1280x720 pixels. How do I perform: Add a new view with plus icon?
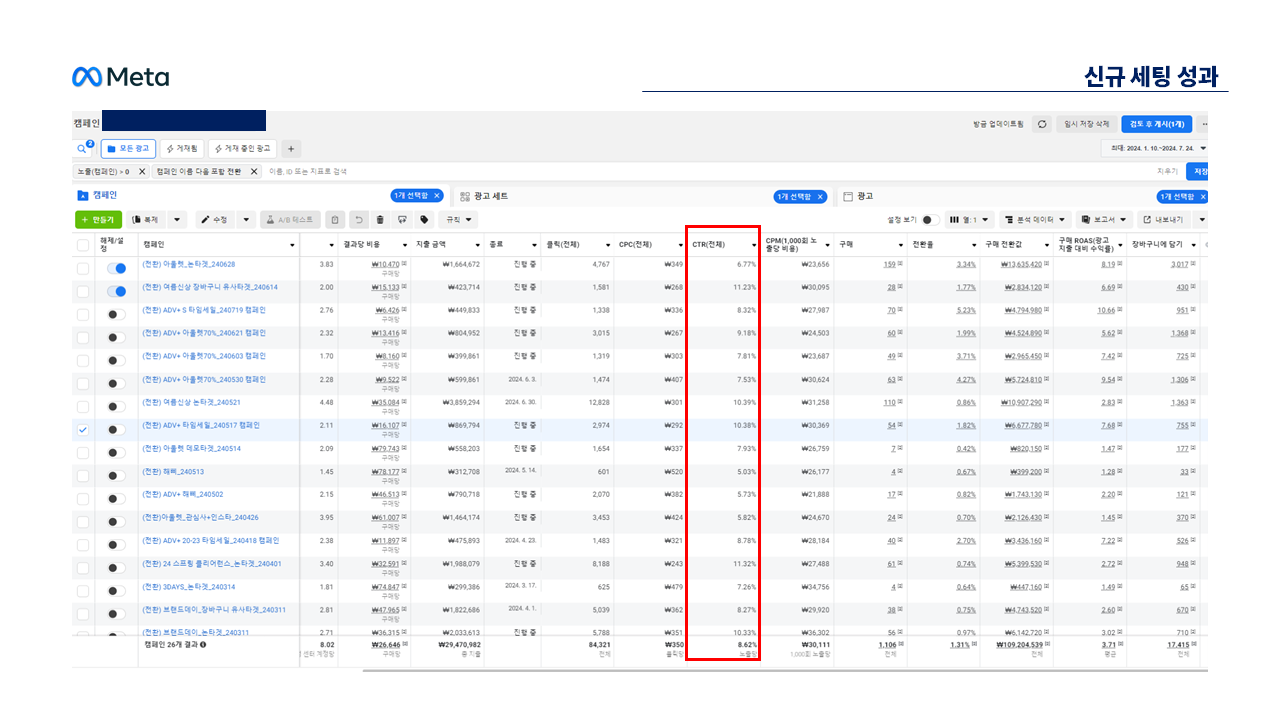coord(291,149)
